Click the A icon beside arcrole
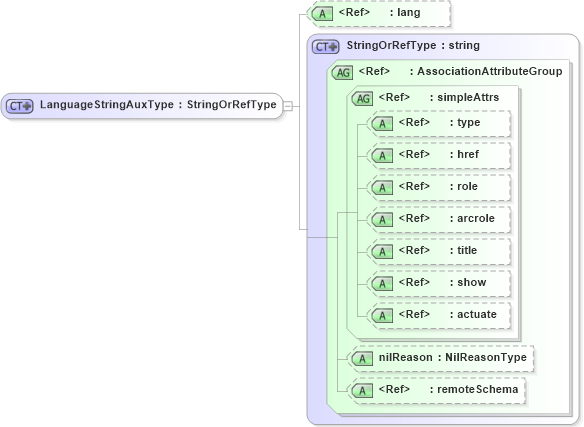Image resolution: width=584 pixels, height=427 pixels. click(382, 220)
